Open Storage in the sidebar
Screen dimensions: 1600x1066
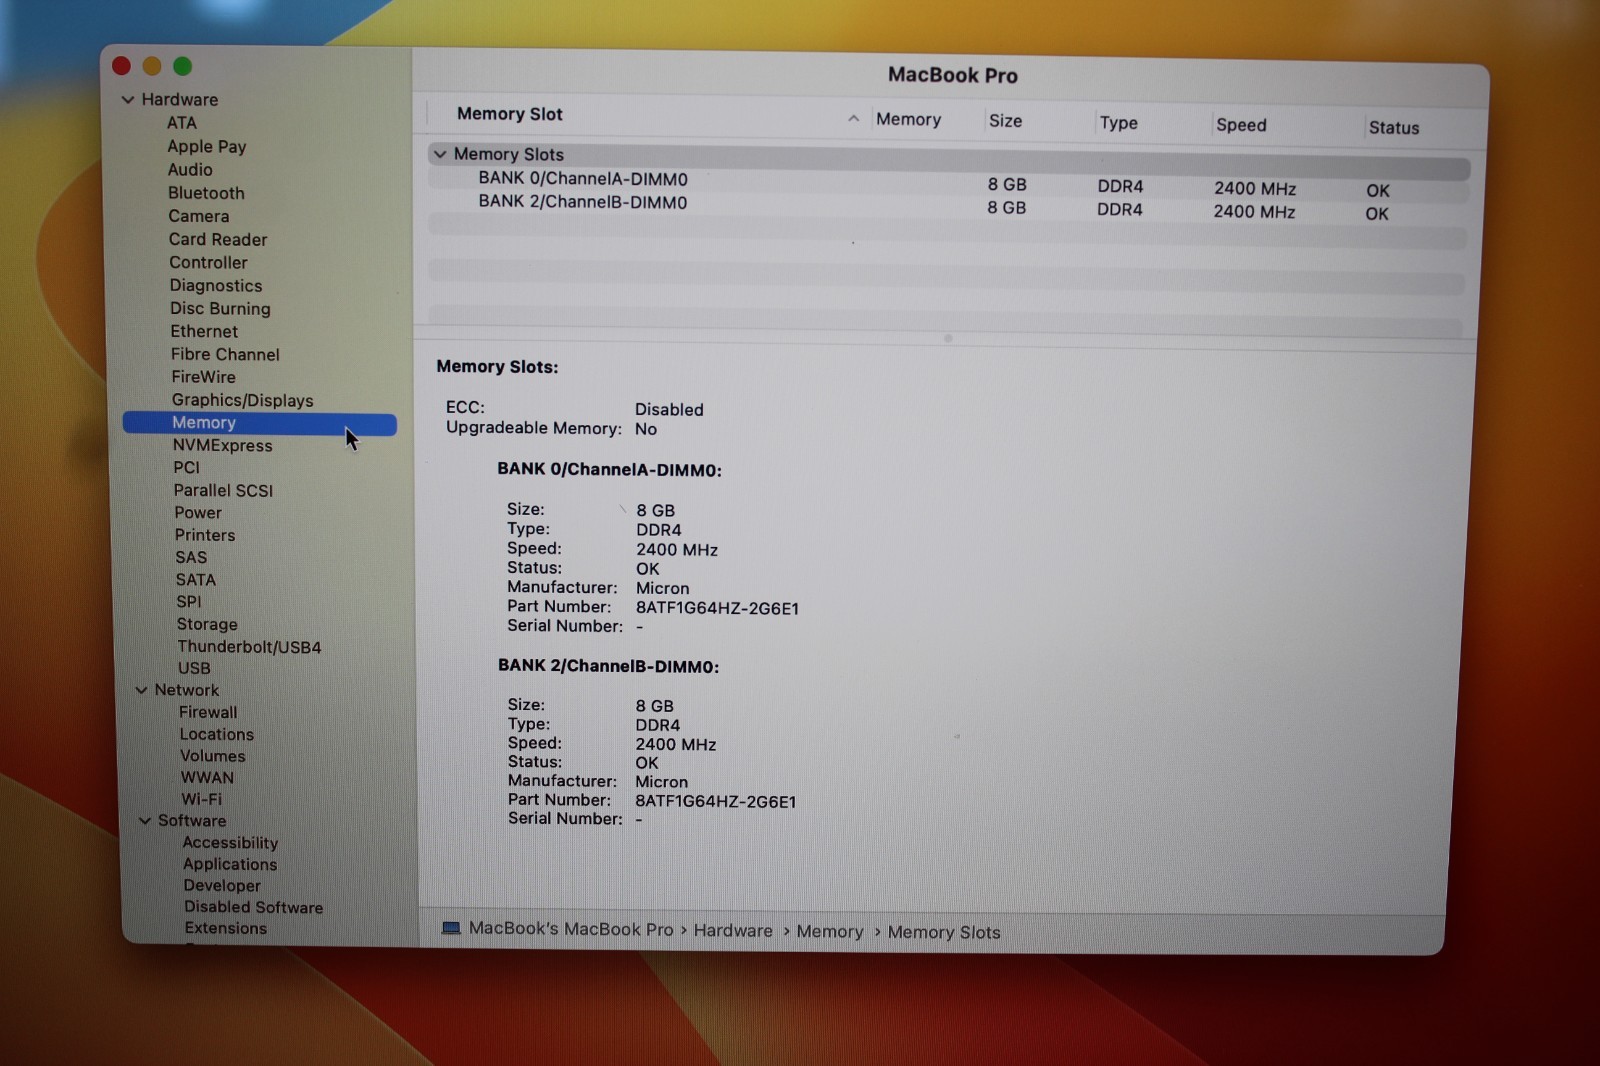(x=207, y=624)
